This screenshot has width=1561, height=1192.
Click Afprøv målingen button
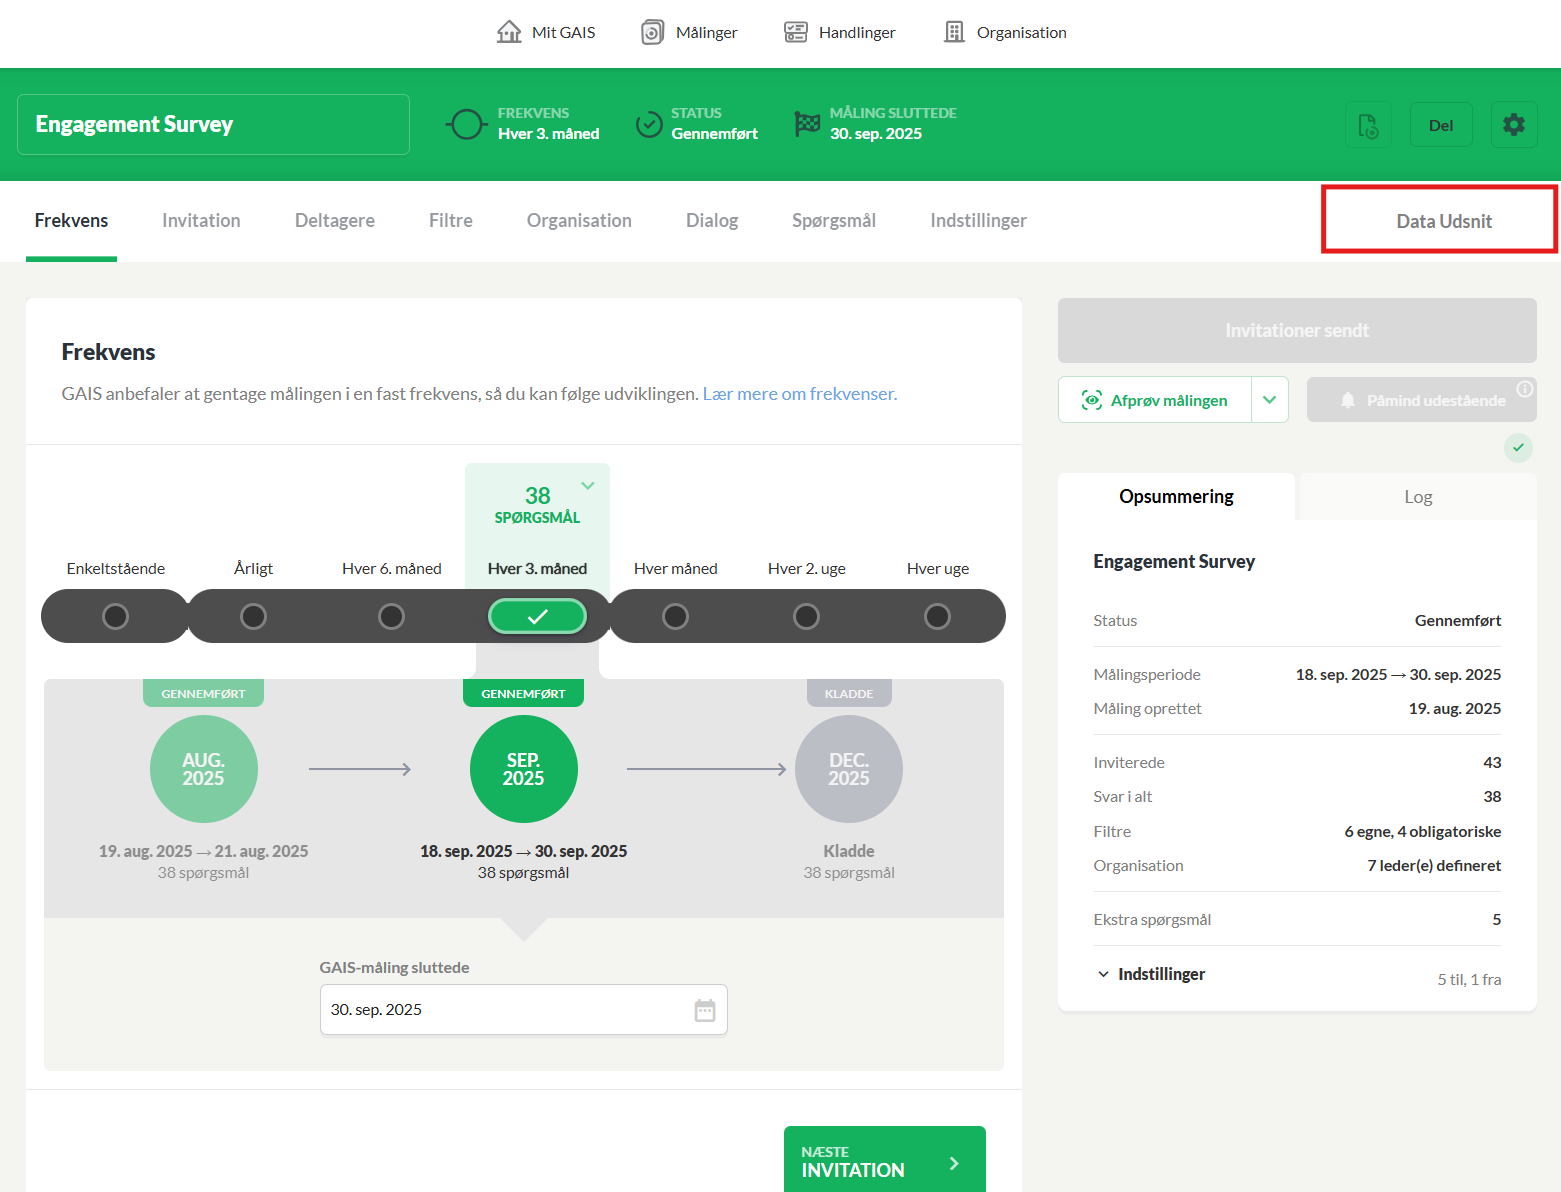[1155, 400]
